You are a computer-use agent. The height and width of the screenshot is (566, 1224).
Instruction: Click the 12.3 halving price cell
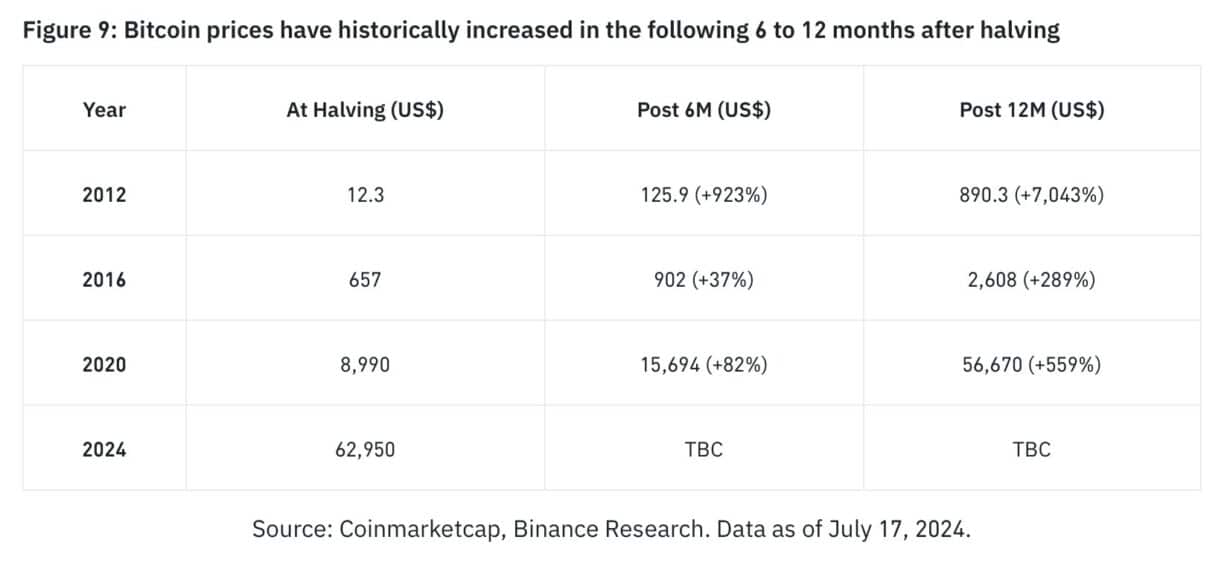tap(365, 195)
